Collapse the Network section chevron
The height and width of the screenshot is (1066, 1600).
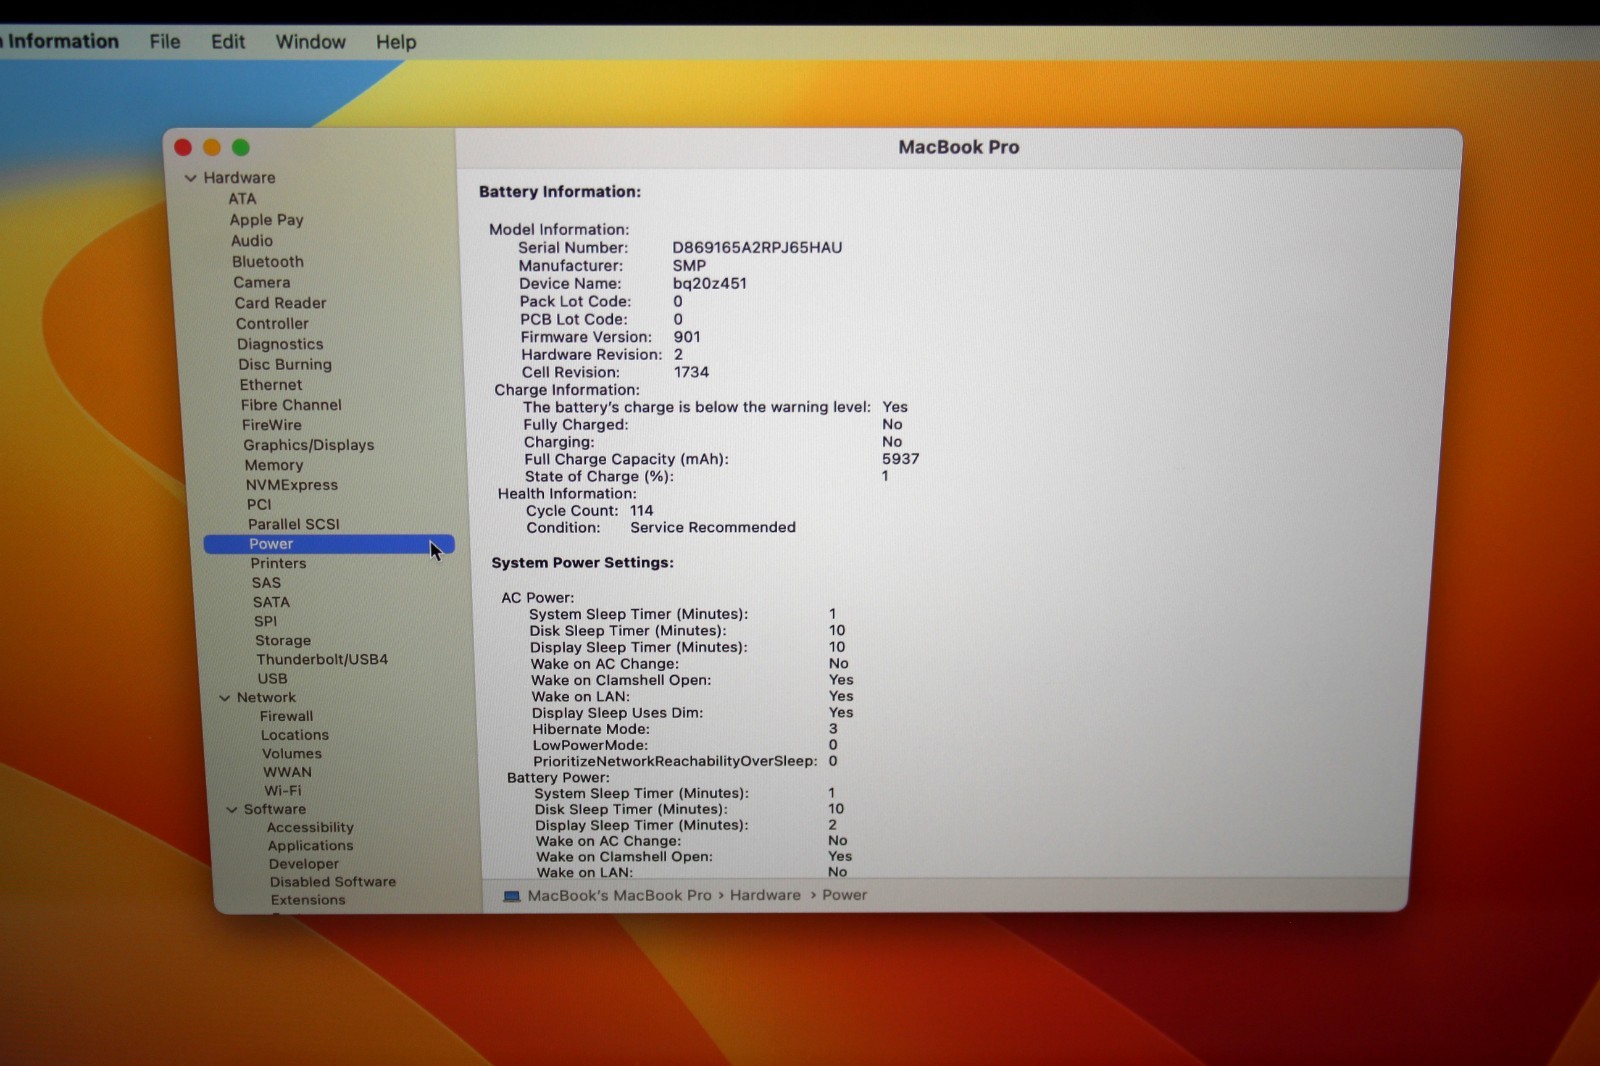click(x=224, y=698)
